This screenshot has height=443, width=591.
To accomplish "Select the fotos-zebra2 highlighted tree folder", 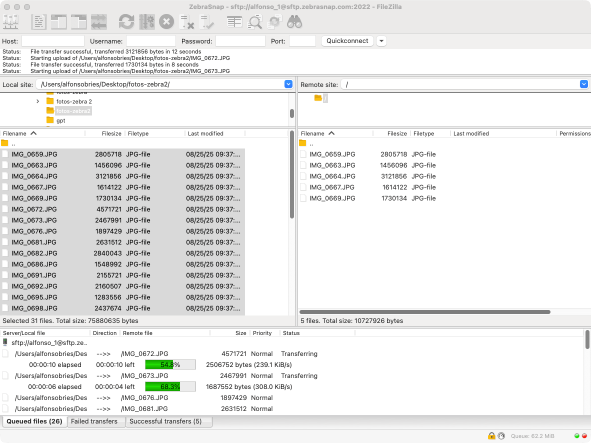I will tap(73, 111).
